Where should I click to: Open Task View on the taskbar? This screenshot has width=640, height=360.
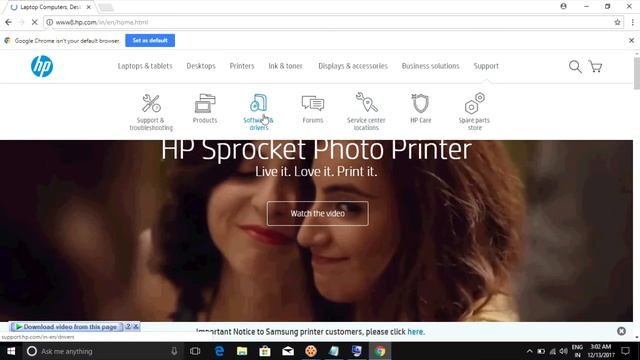tap(195, 351)
